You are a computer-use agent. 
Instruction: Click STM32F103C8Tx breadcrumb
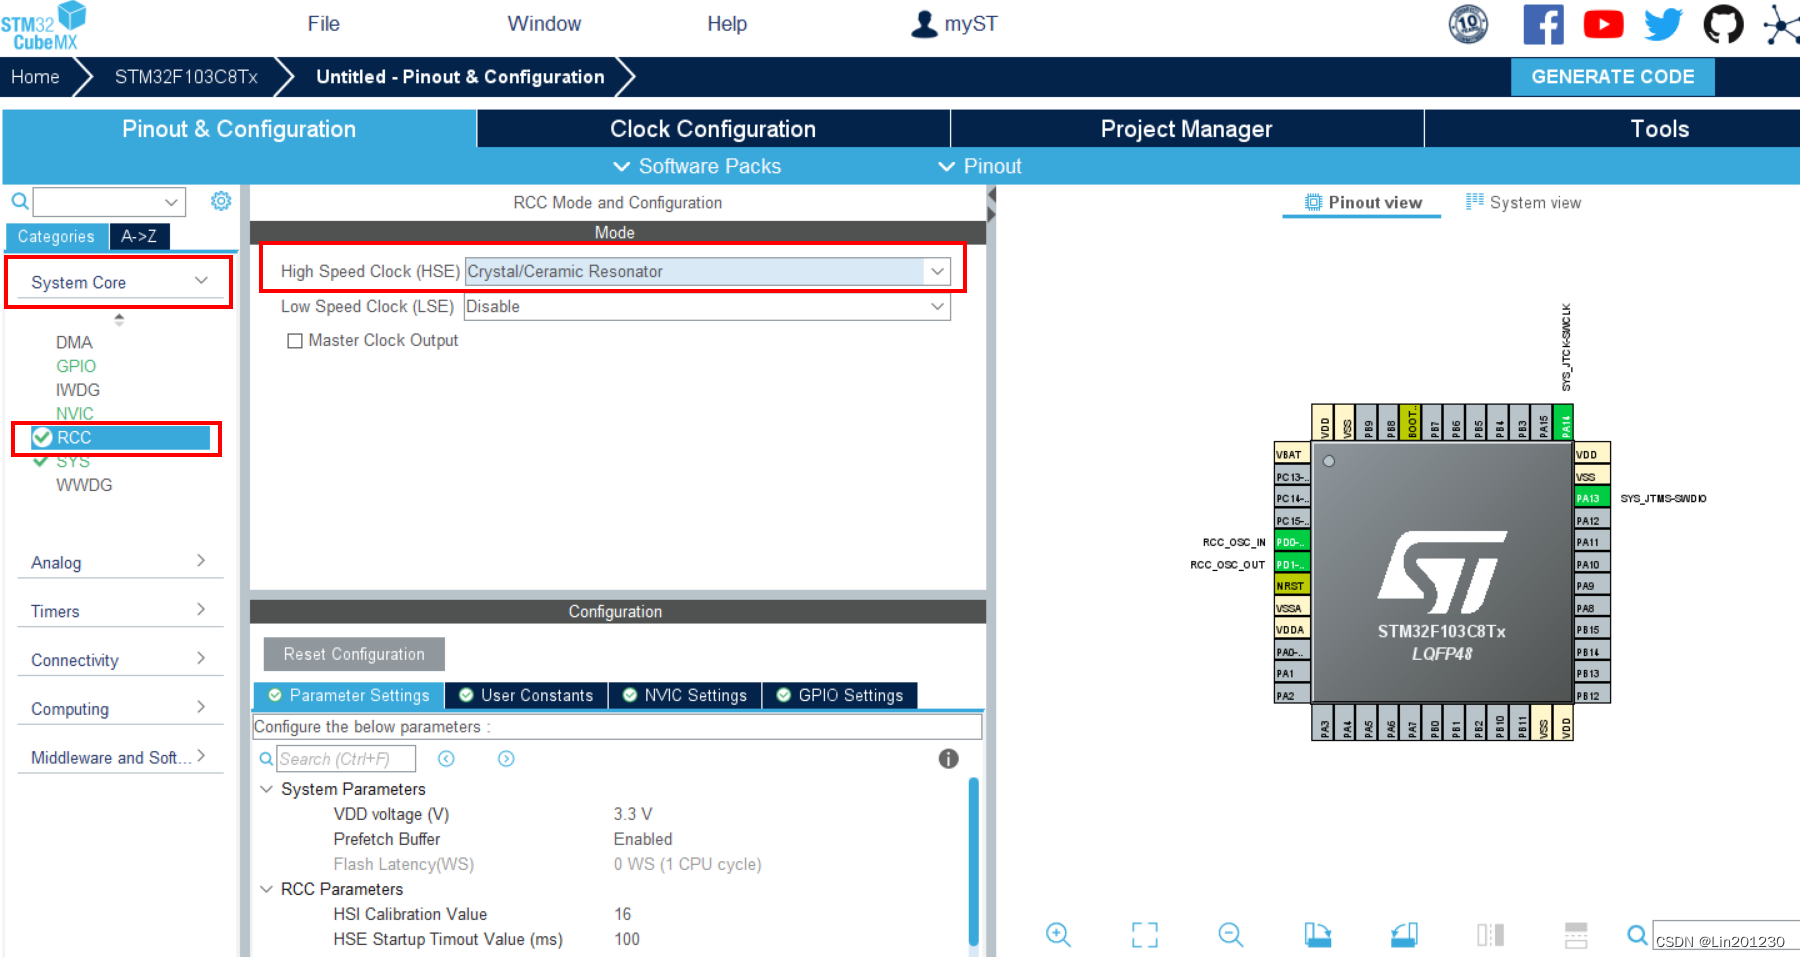pos(186,77)
